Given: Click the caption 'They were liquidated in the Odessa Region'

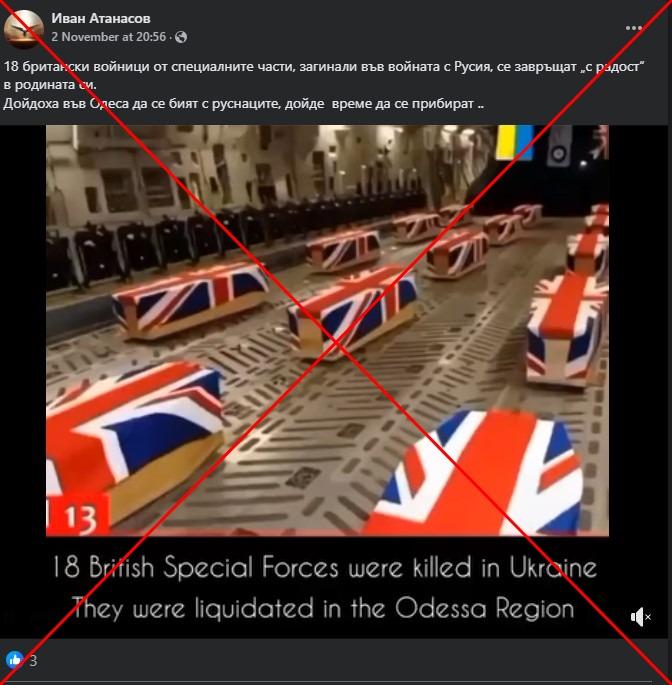Looking at the screenshot, I should pos(323,608).
